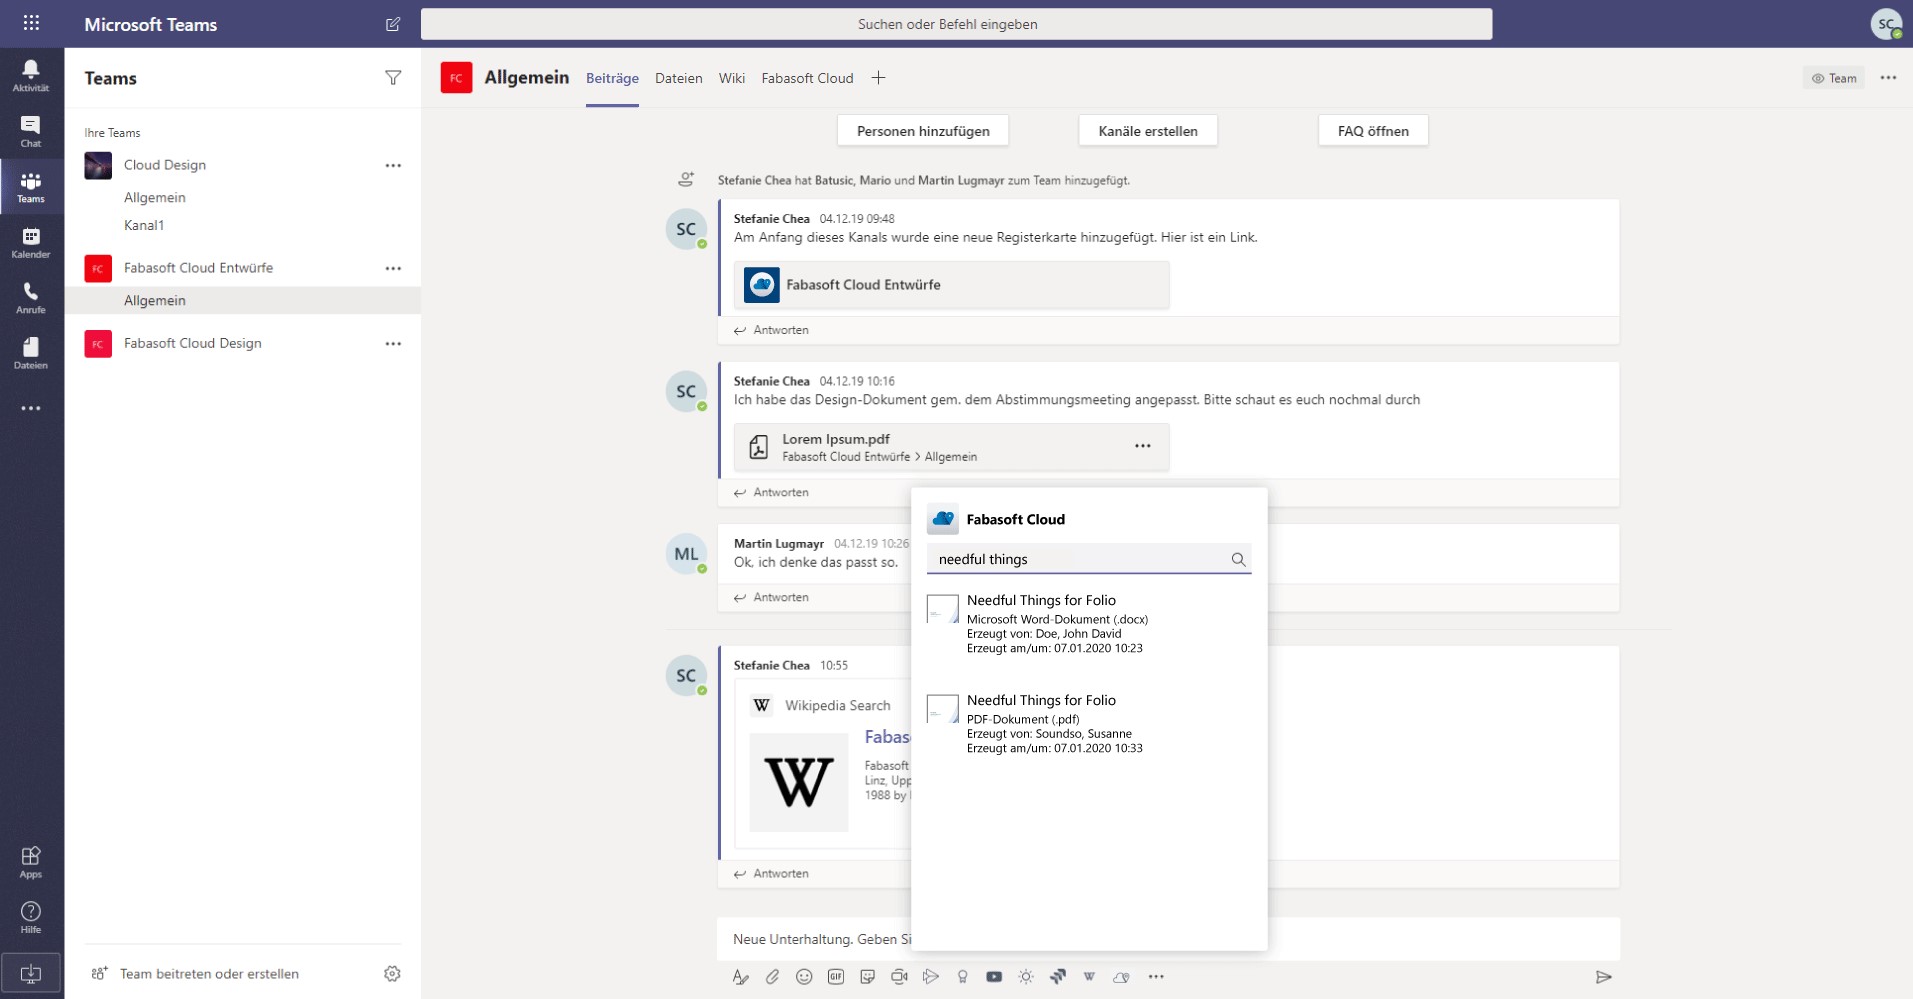1913x999 pixels.
Task: Filter the teams list
Action: [x=393, y=78]
